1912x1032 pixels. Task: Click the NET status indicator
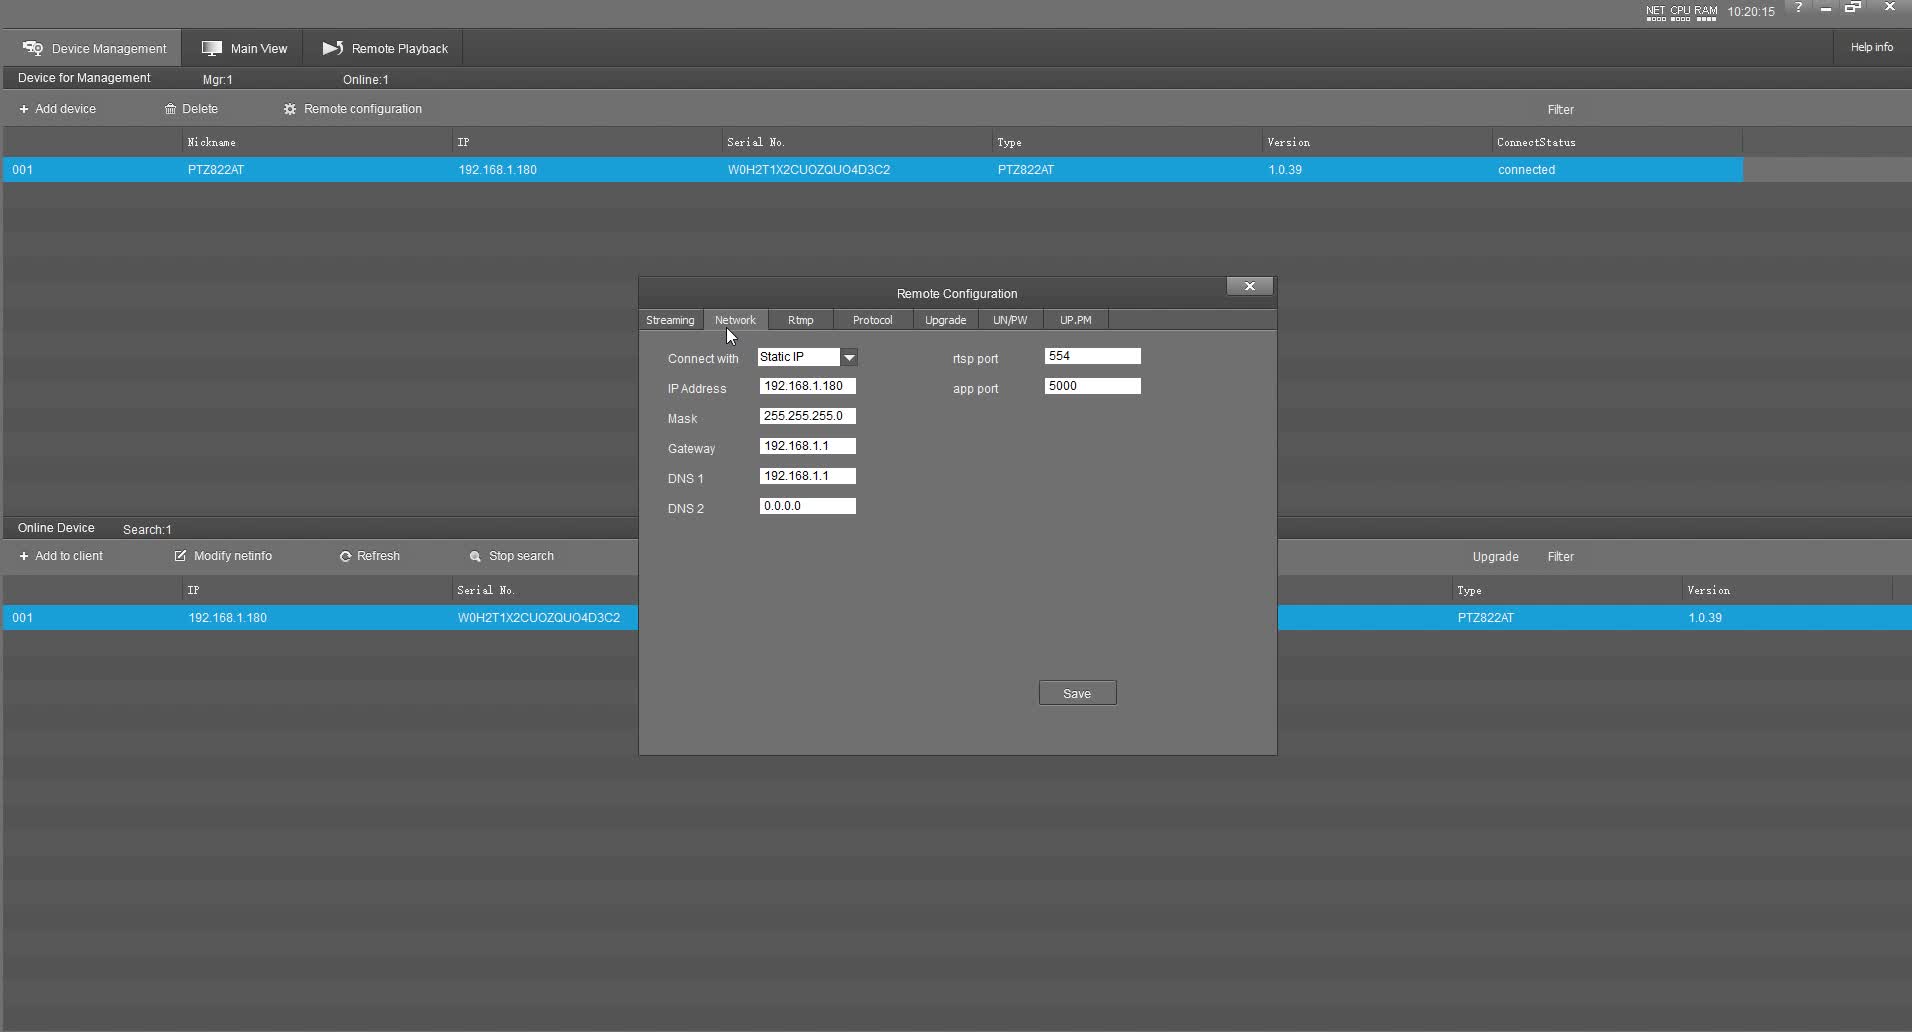(1656, 13)
